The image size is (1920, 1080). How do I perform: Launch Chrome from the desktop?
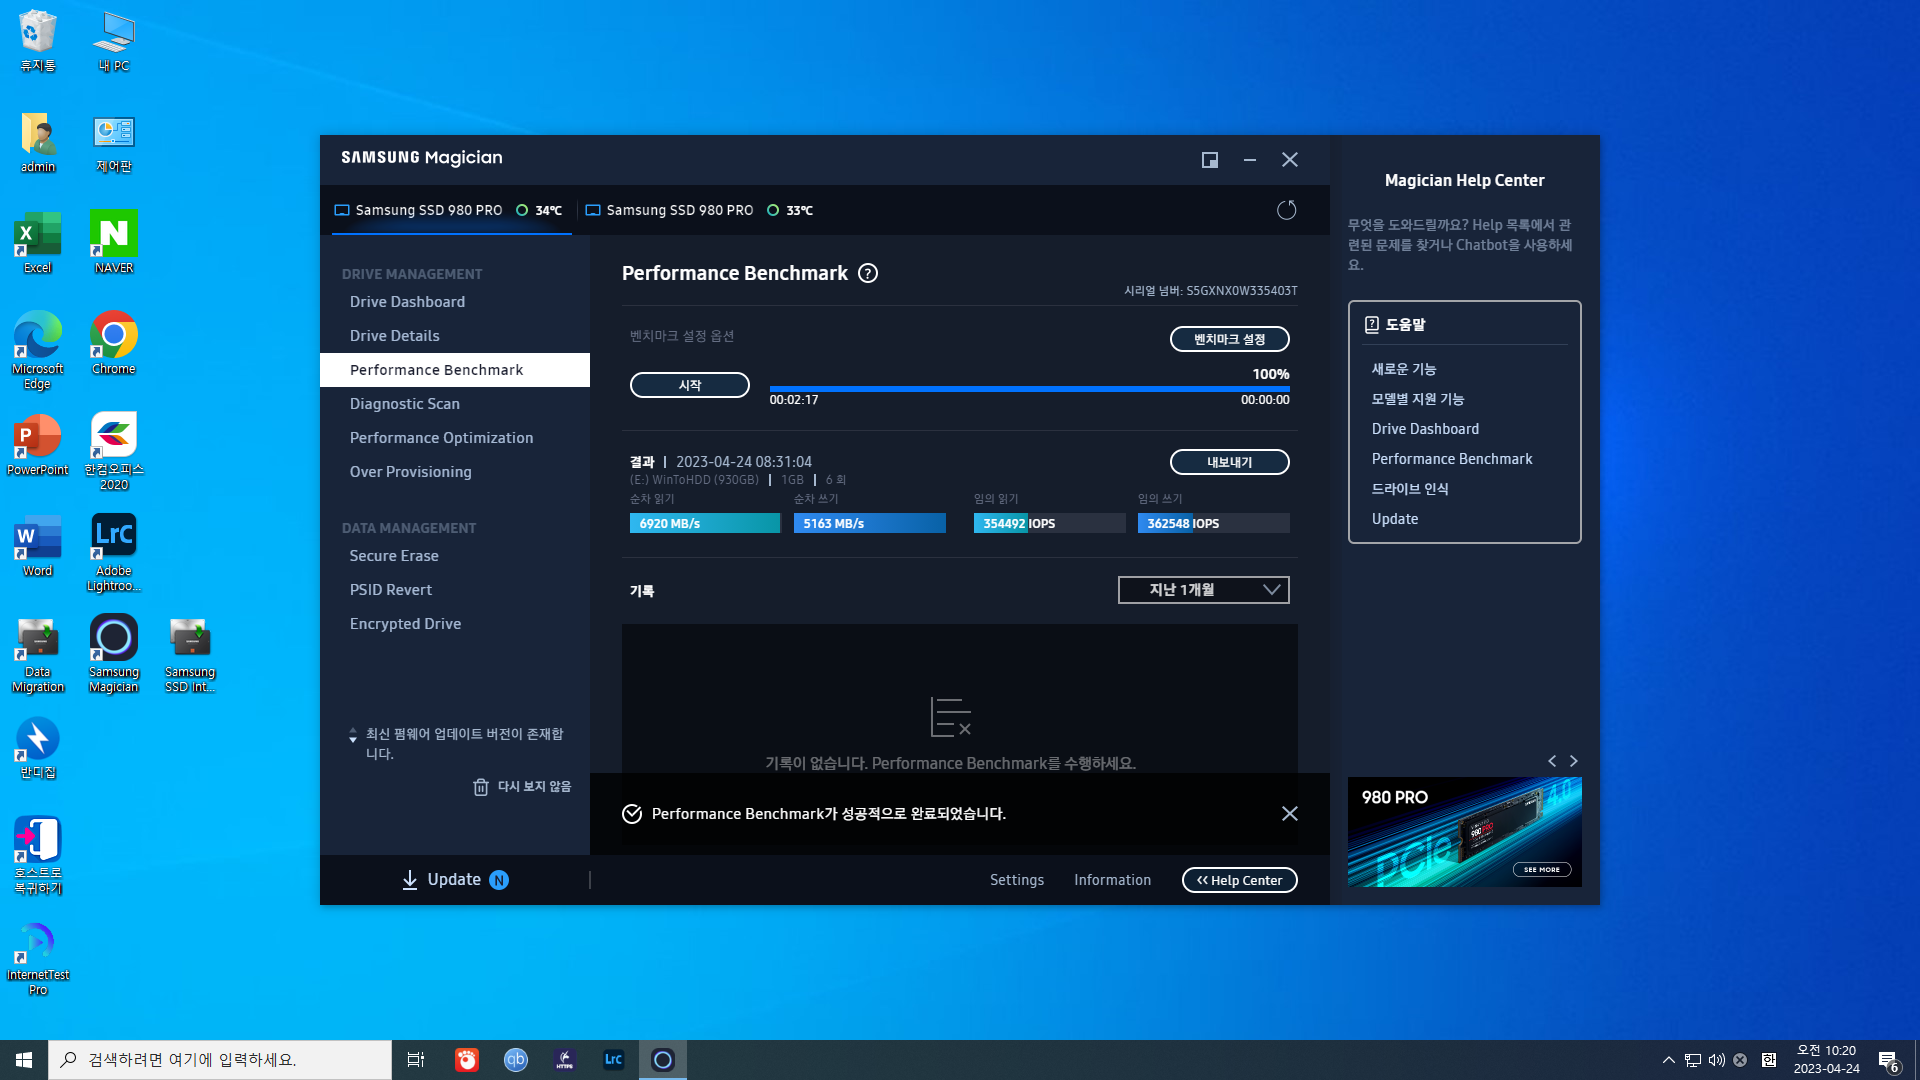114,344
